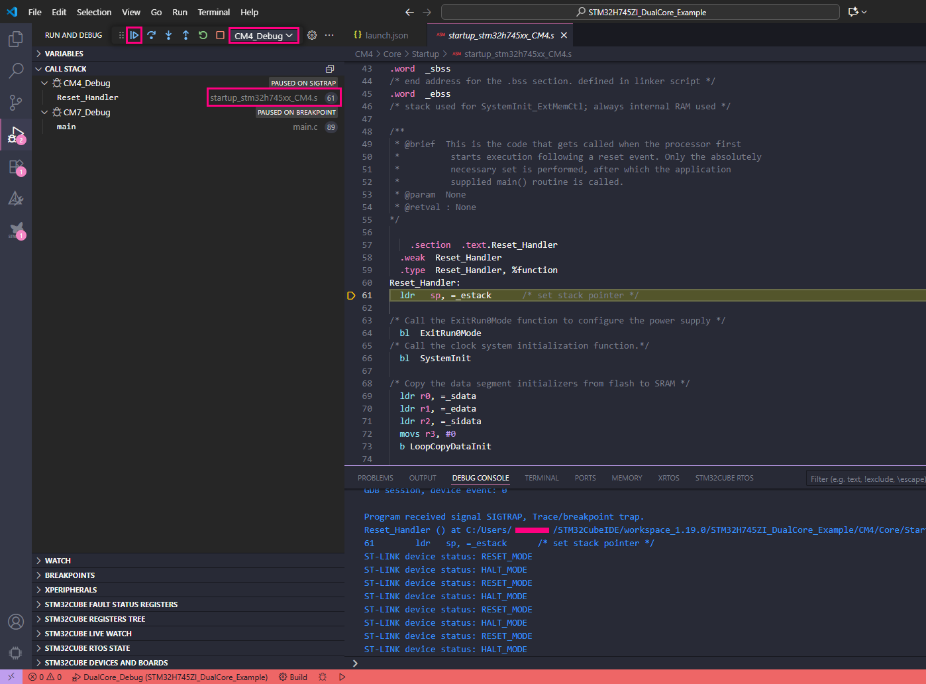Click the debug console filter input field
926x684 pixels.
click(865, 479)
